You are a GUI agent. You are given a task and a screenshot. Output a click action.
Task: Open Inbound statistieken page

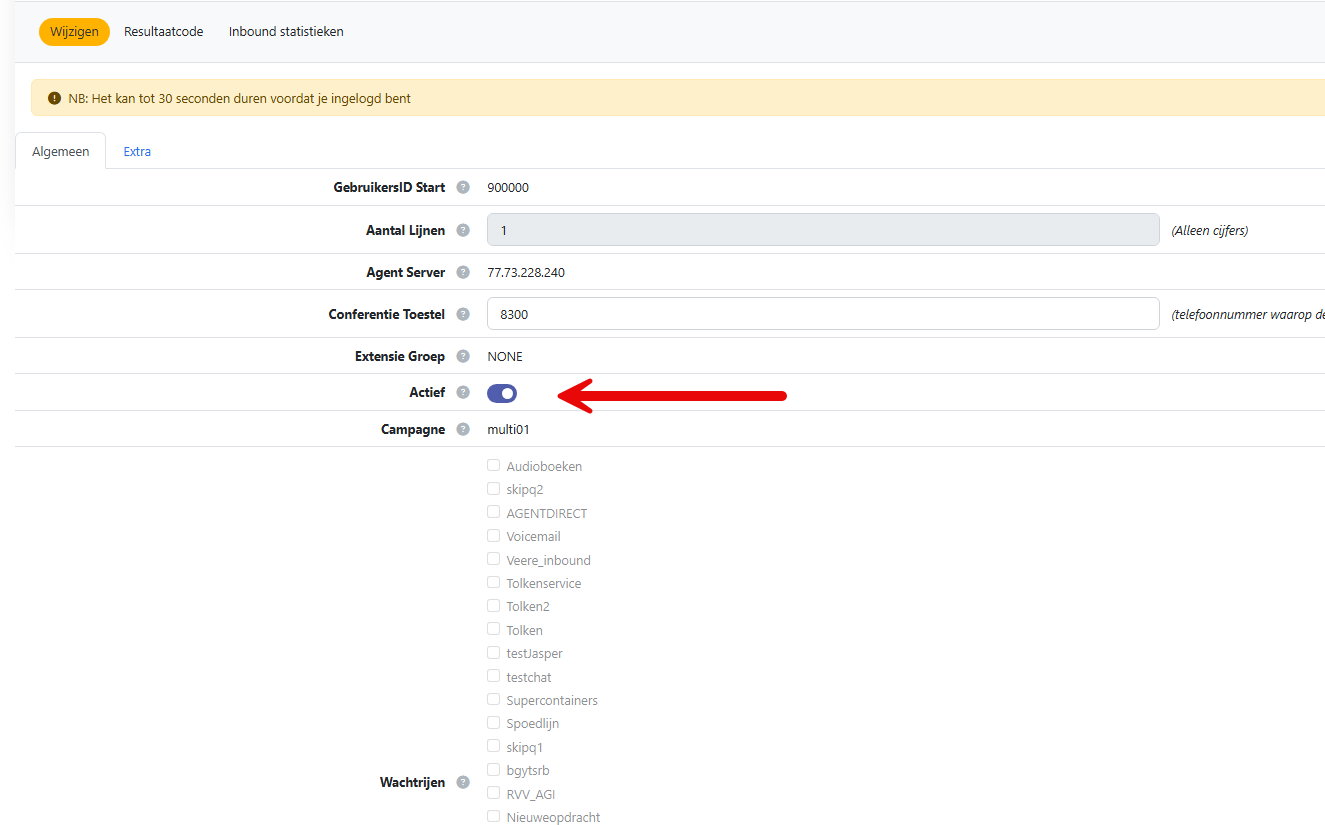click(286, 32)
